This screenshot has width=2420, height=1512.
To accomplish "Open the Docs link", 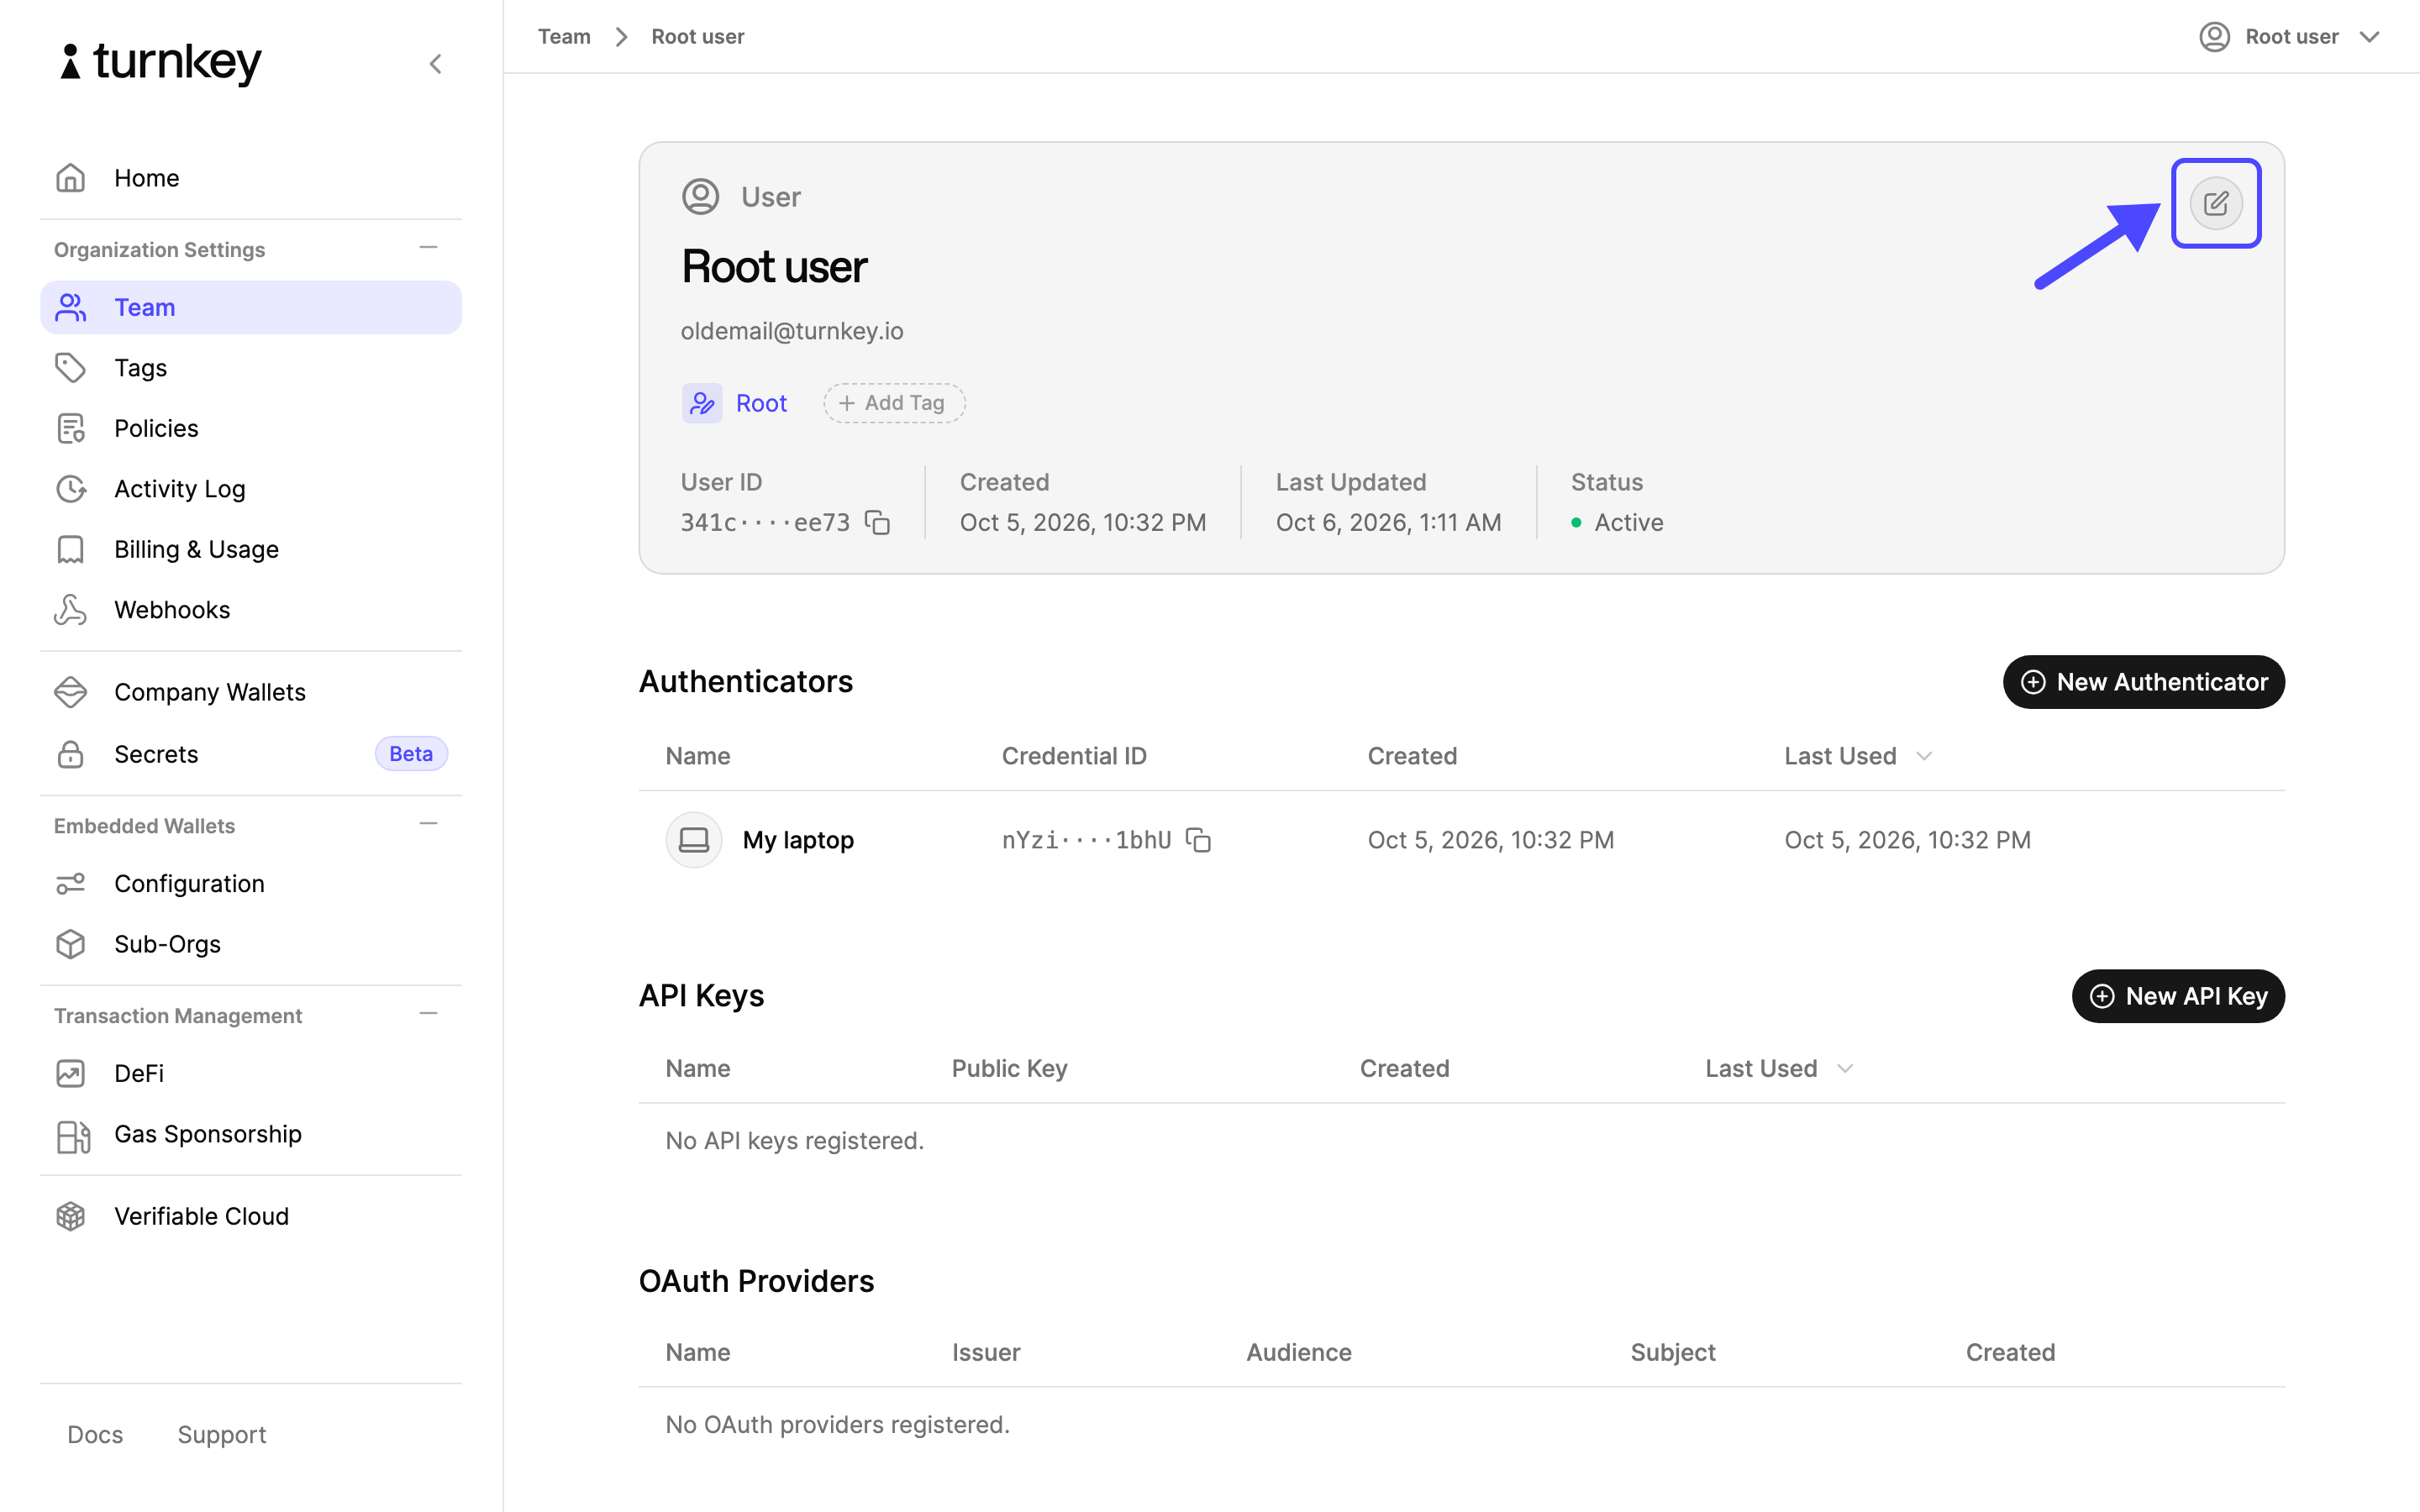I will pyautogui.click(x=95, y=1435).
